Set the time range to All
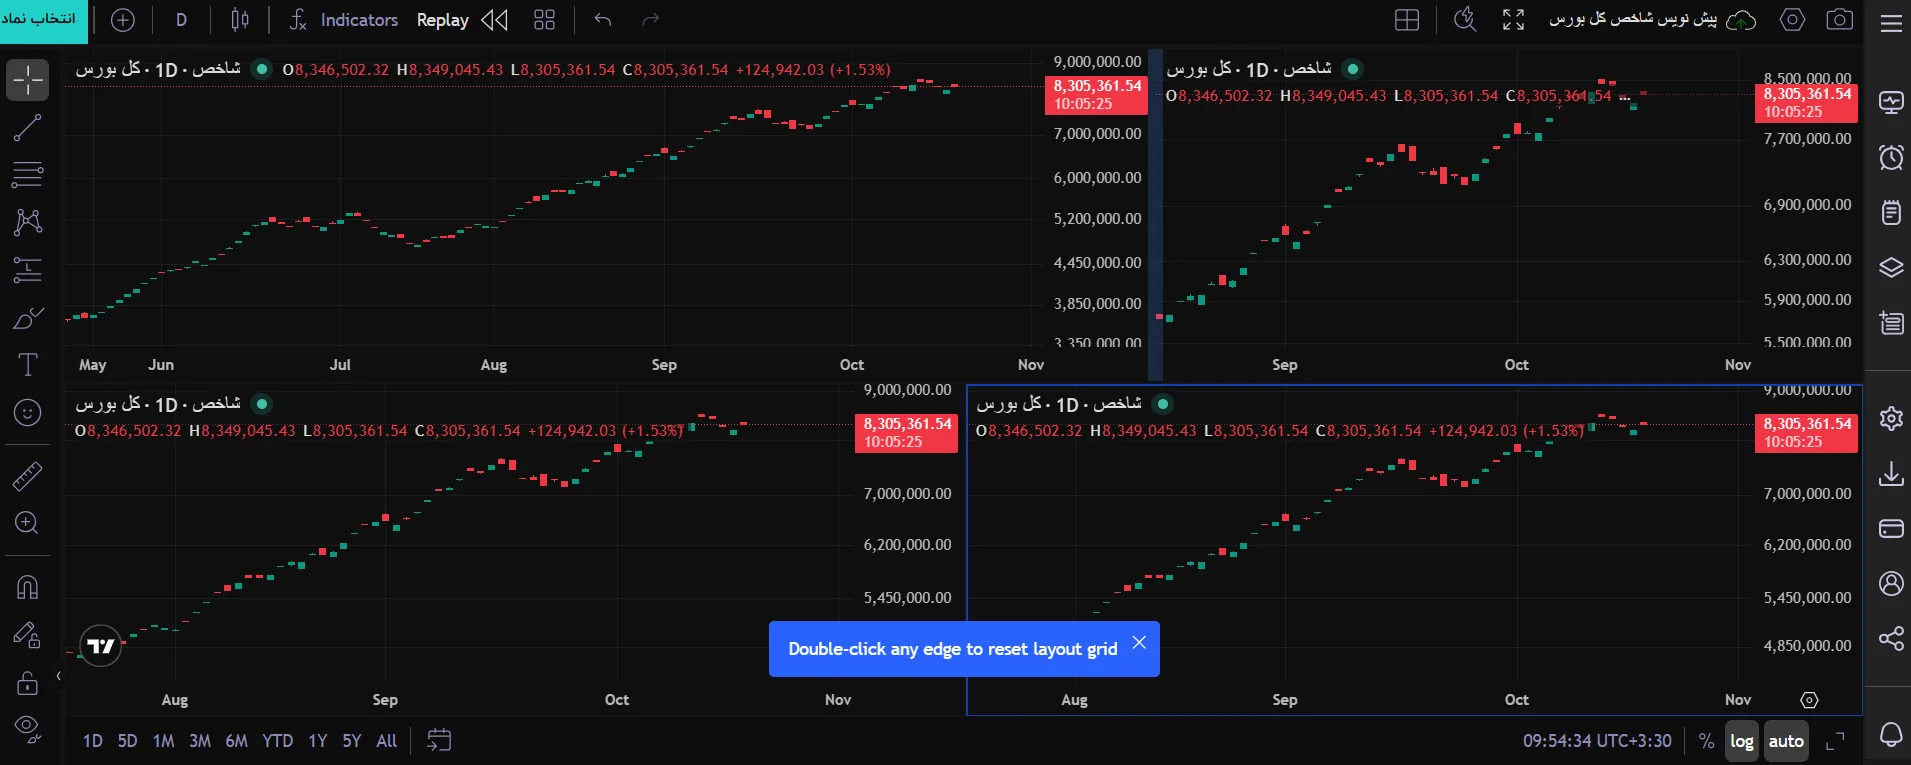This screenshot has width=1911, height=765. tap(387, 741)
